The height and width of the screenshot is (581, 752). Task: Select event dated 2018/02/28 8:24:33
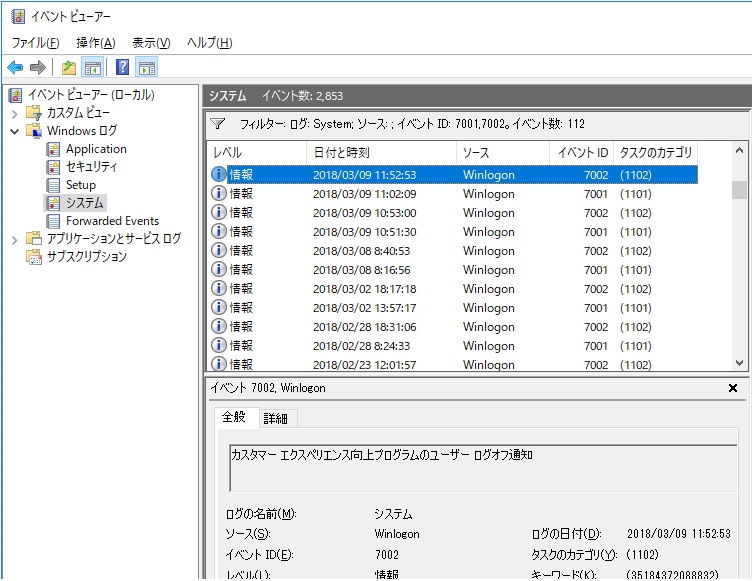[x=454, y=345]
